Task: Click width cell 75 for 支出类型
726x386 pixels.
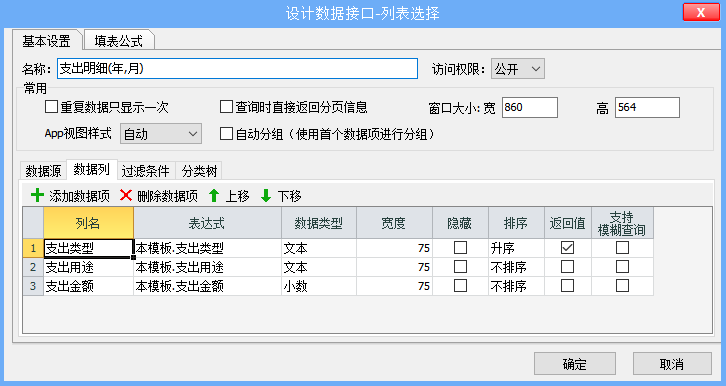Action: 394,248
